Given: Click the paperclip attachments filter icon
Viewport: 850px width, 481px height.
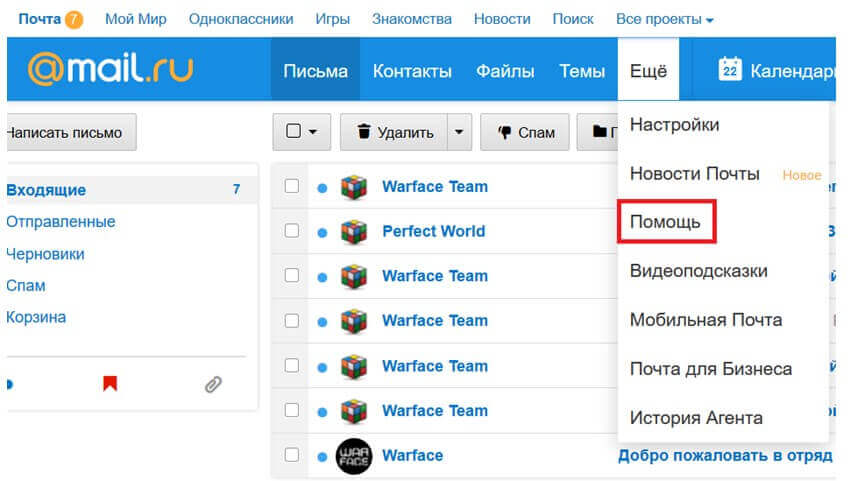Looking at the screenshot, I should pos(212,383).
